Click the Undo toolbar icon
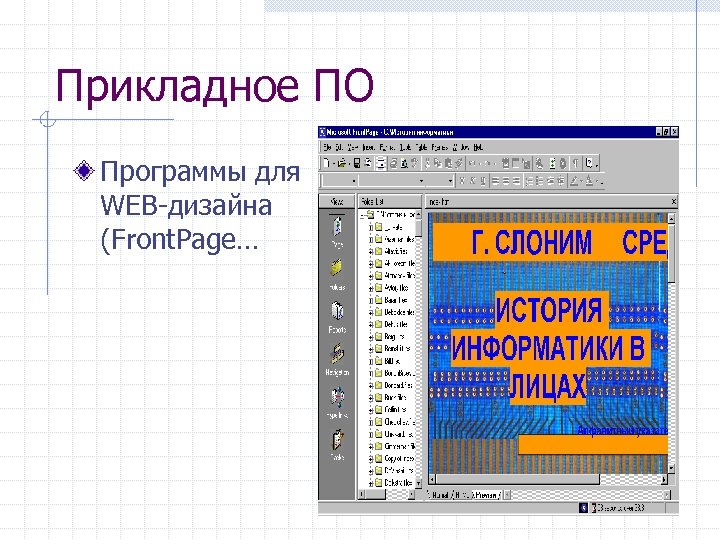The width and height of the screenshot is (720, 540). [472, 163]
